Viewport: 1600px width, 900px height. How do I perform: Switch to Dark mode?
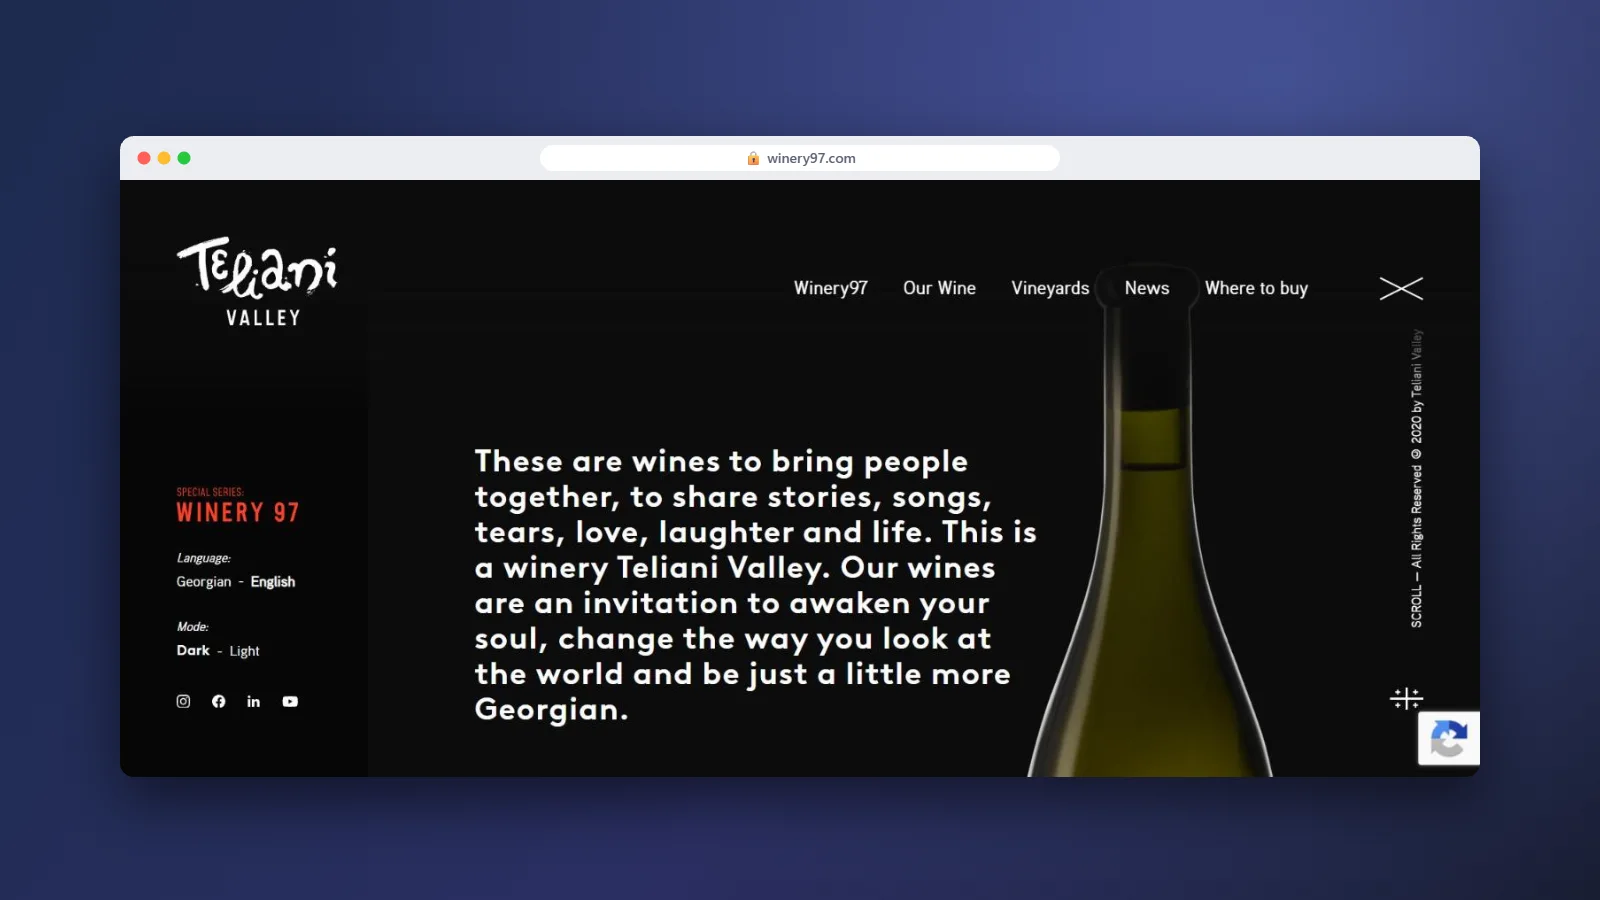(193, 650)
